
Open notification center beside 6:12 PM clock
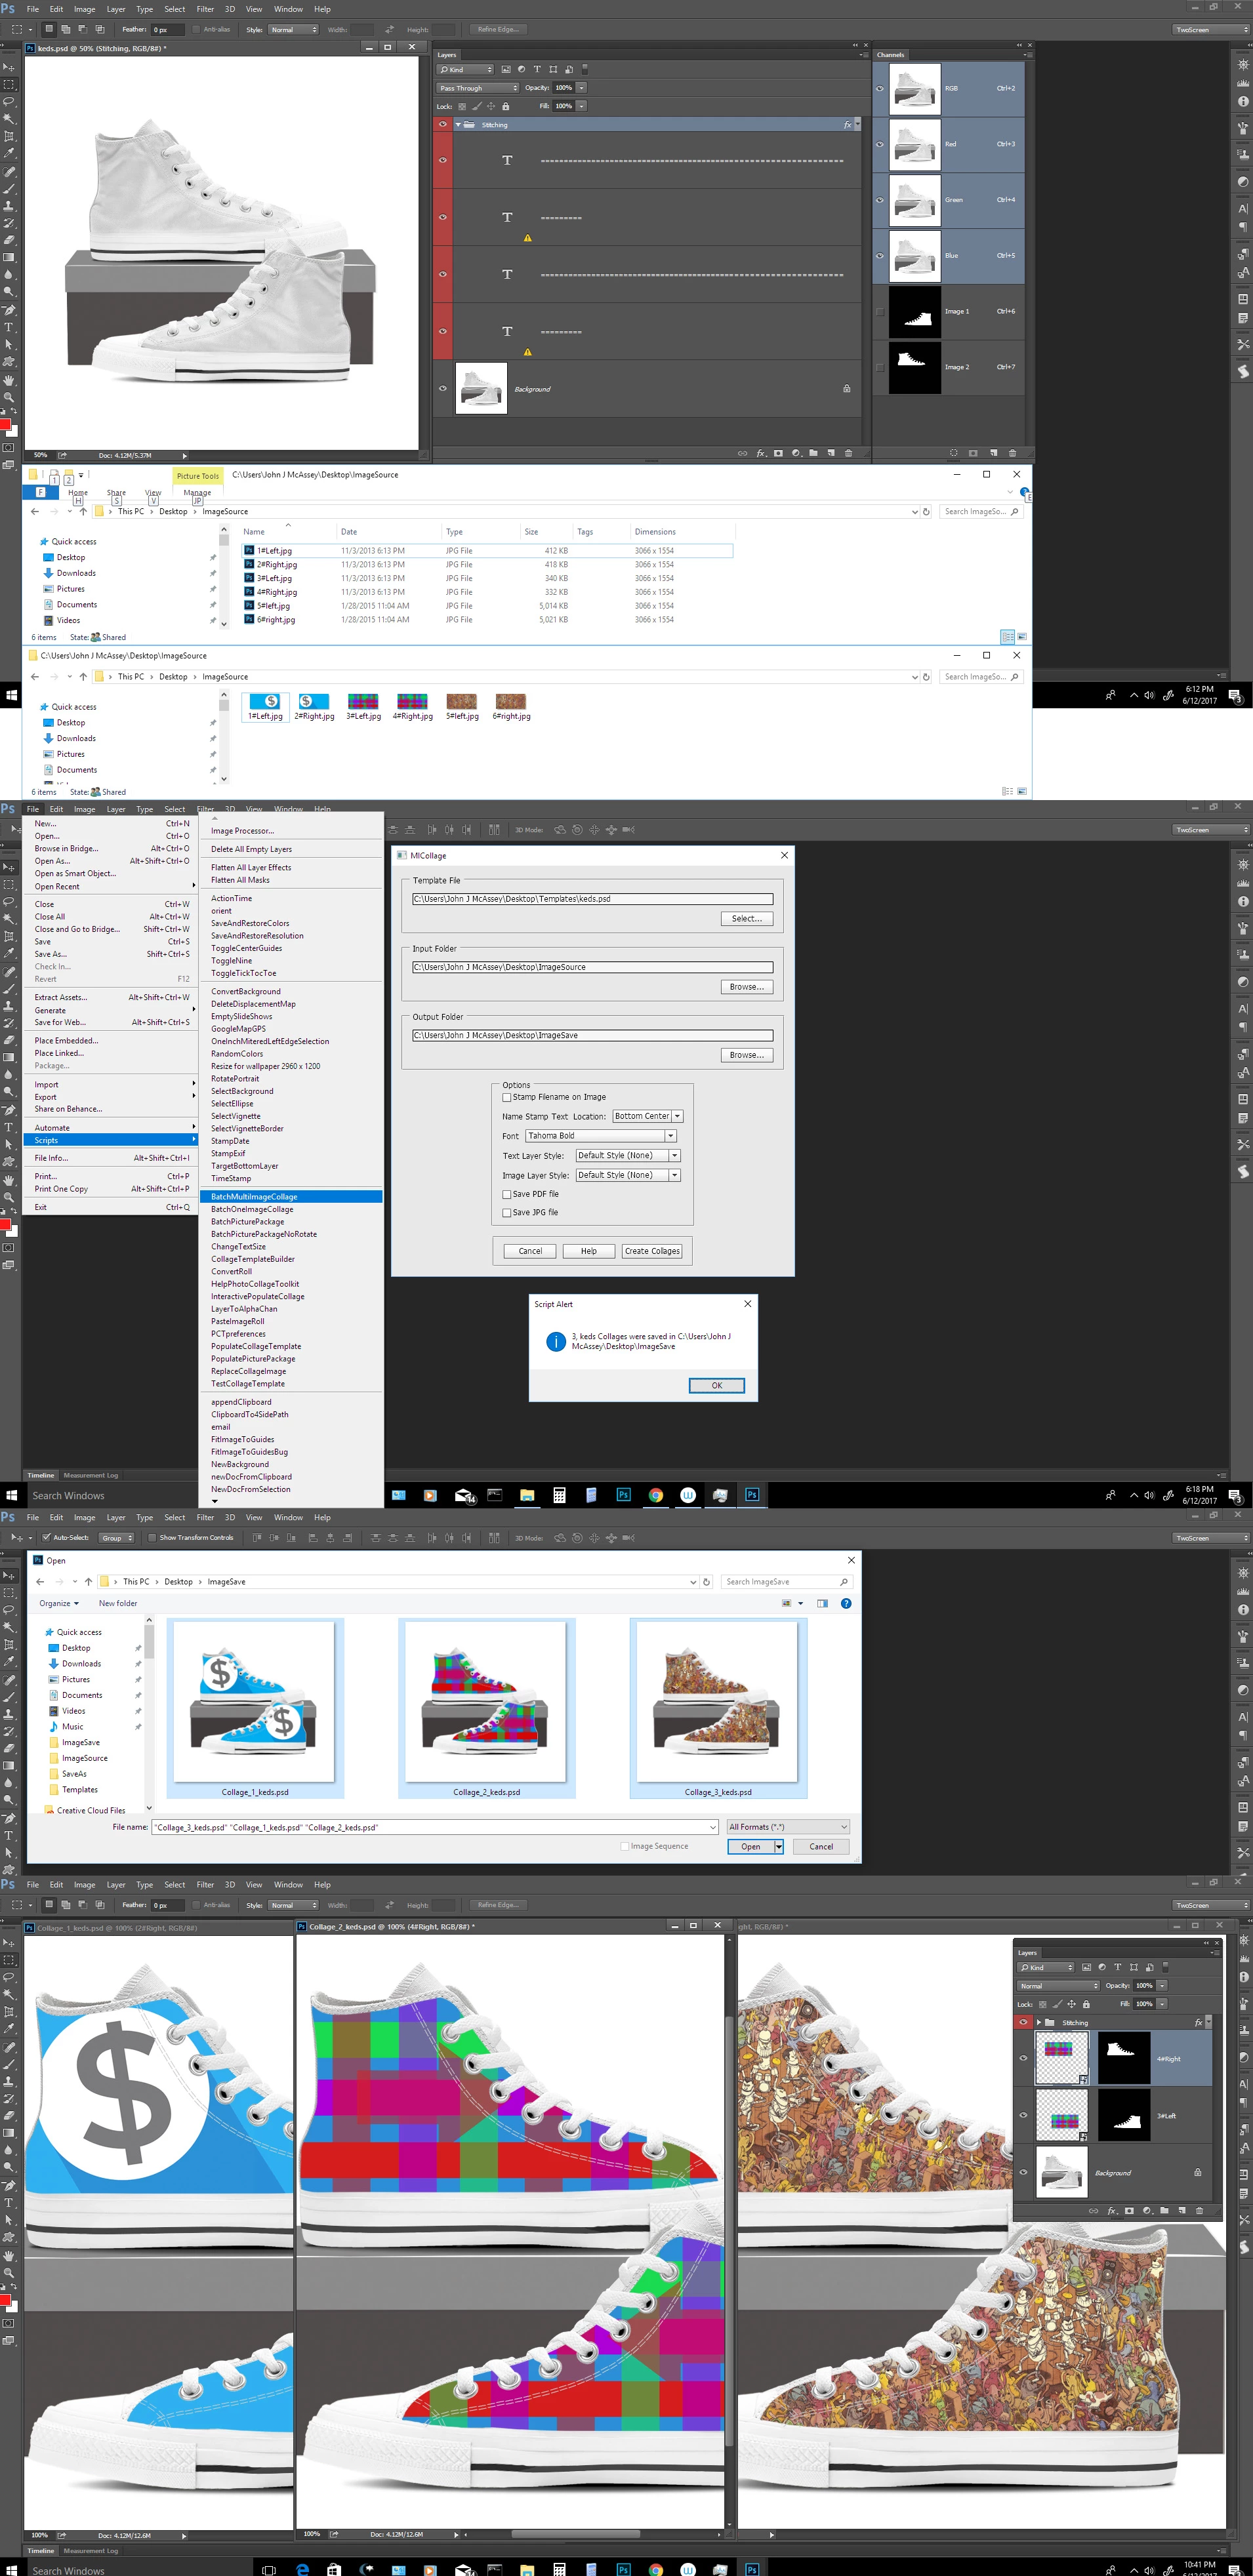1235,695
